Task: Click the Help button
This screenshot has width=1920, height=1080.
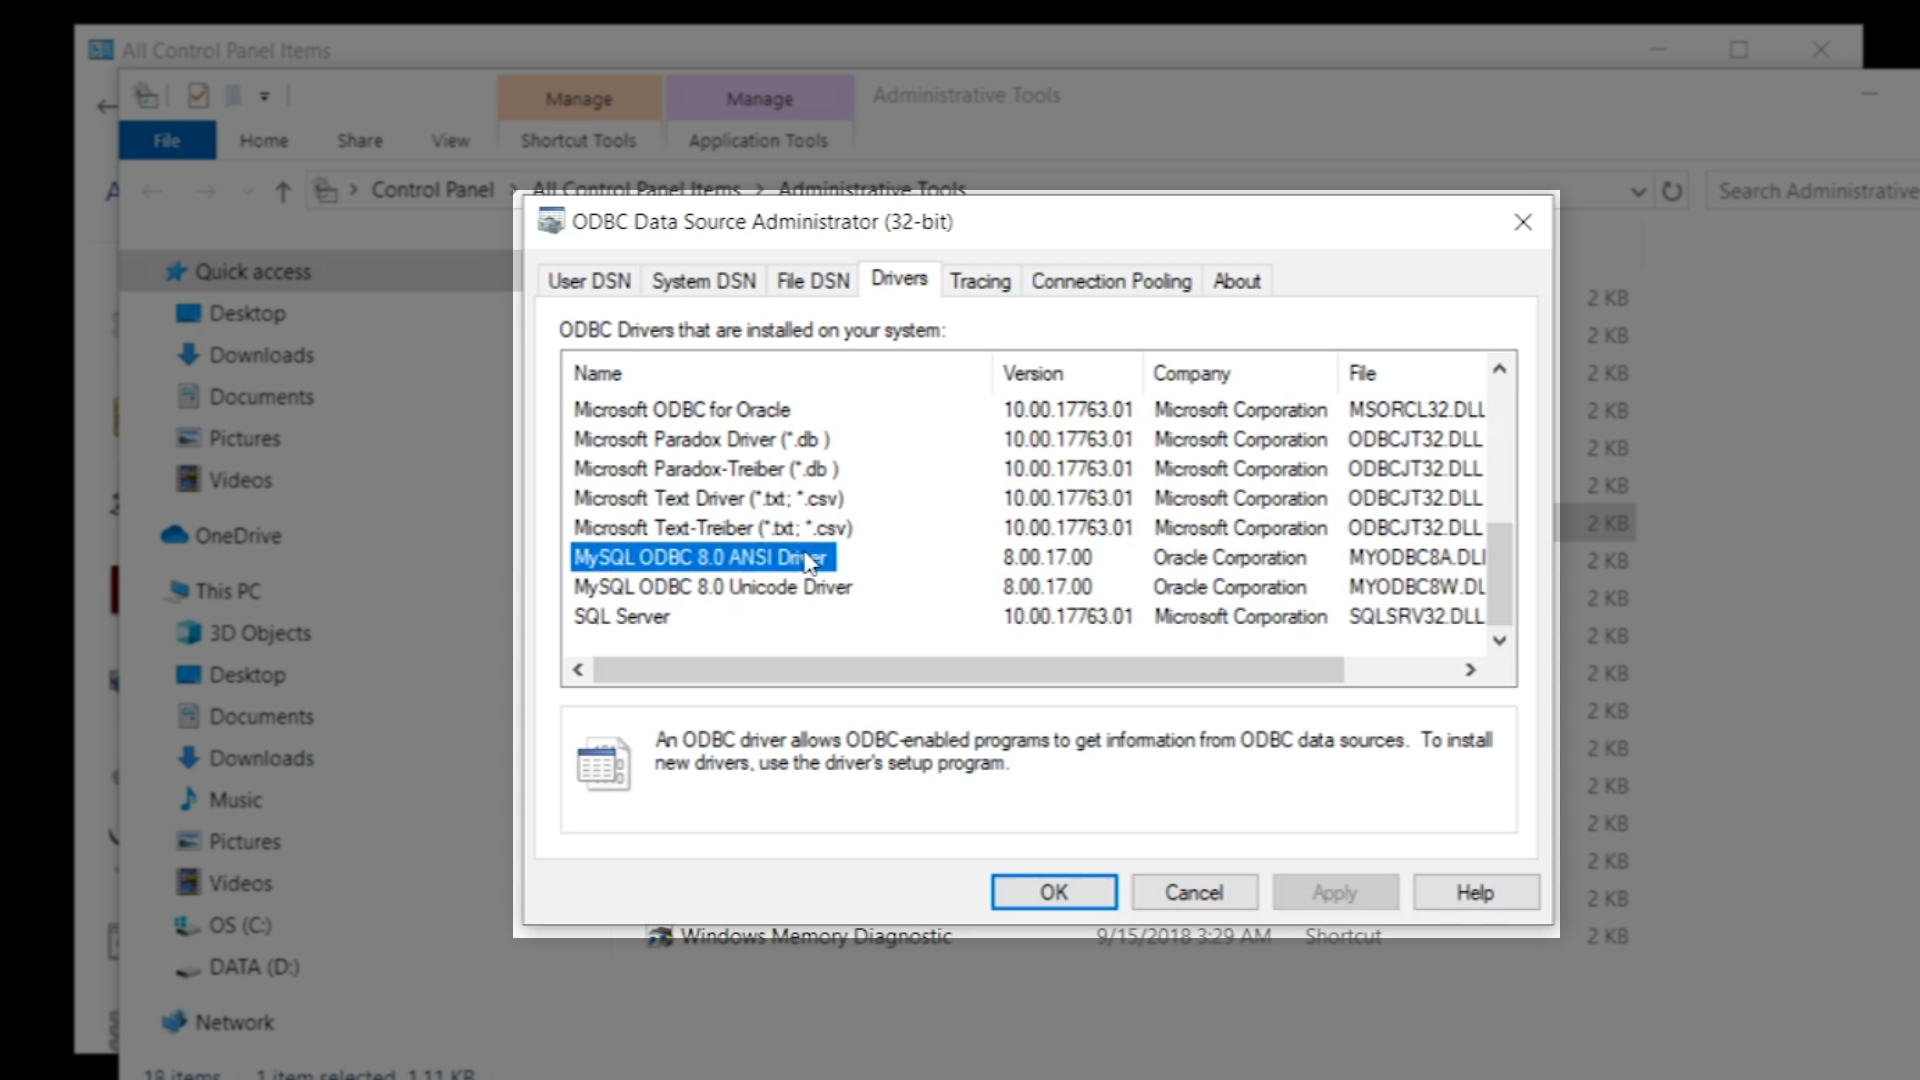Action: click(x=1475, y=892)
